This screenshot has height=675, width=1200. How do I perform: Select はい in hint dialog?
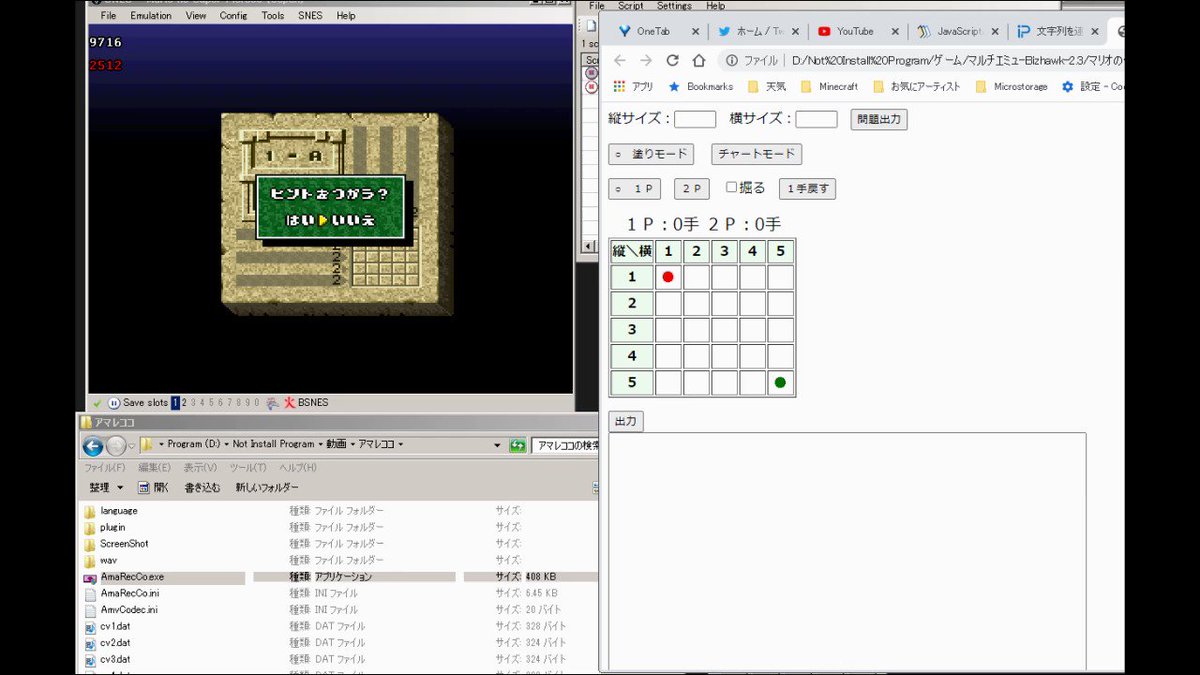point(299,220)
